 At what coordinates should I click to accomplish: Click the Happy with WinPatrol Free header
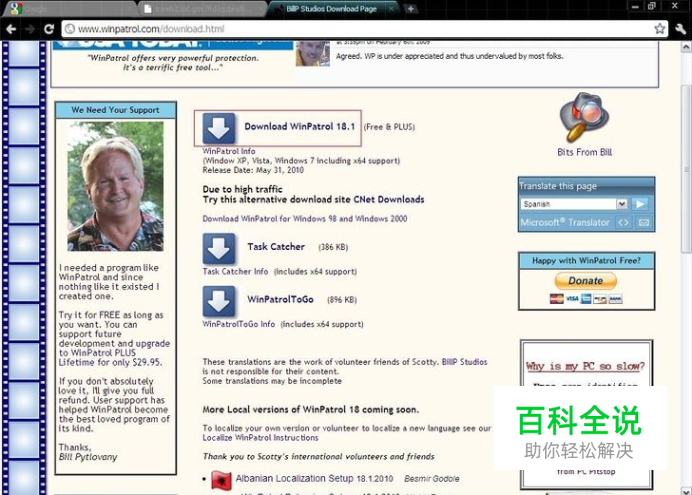586,261
